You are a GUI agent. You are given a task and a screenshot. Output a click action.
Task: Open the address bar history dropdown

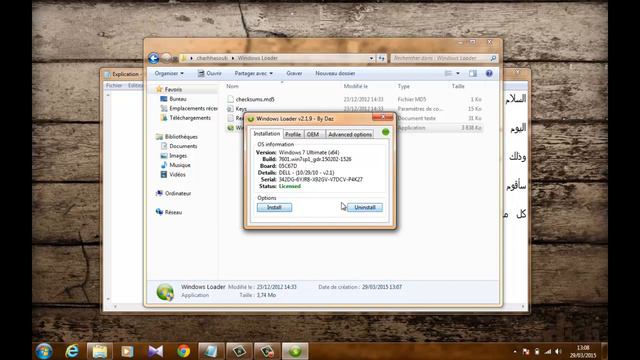(x=371, y=58)
